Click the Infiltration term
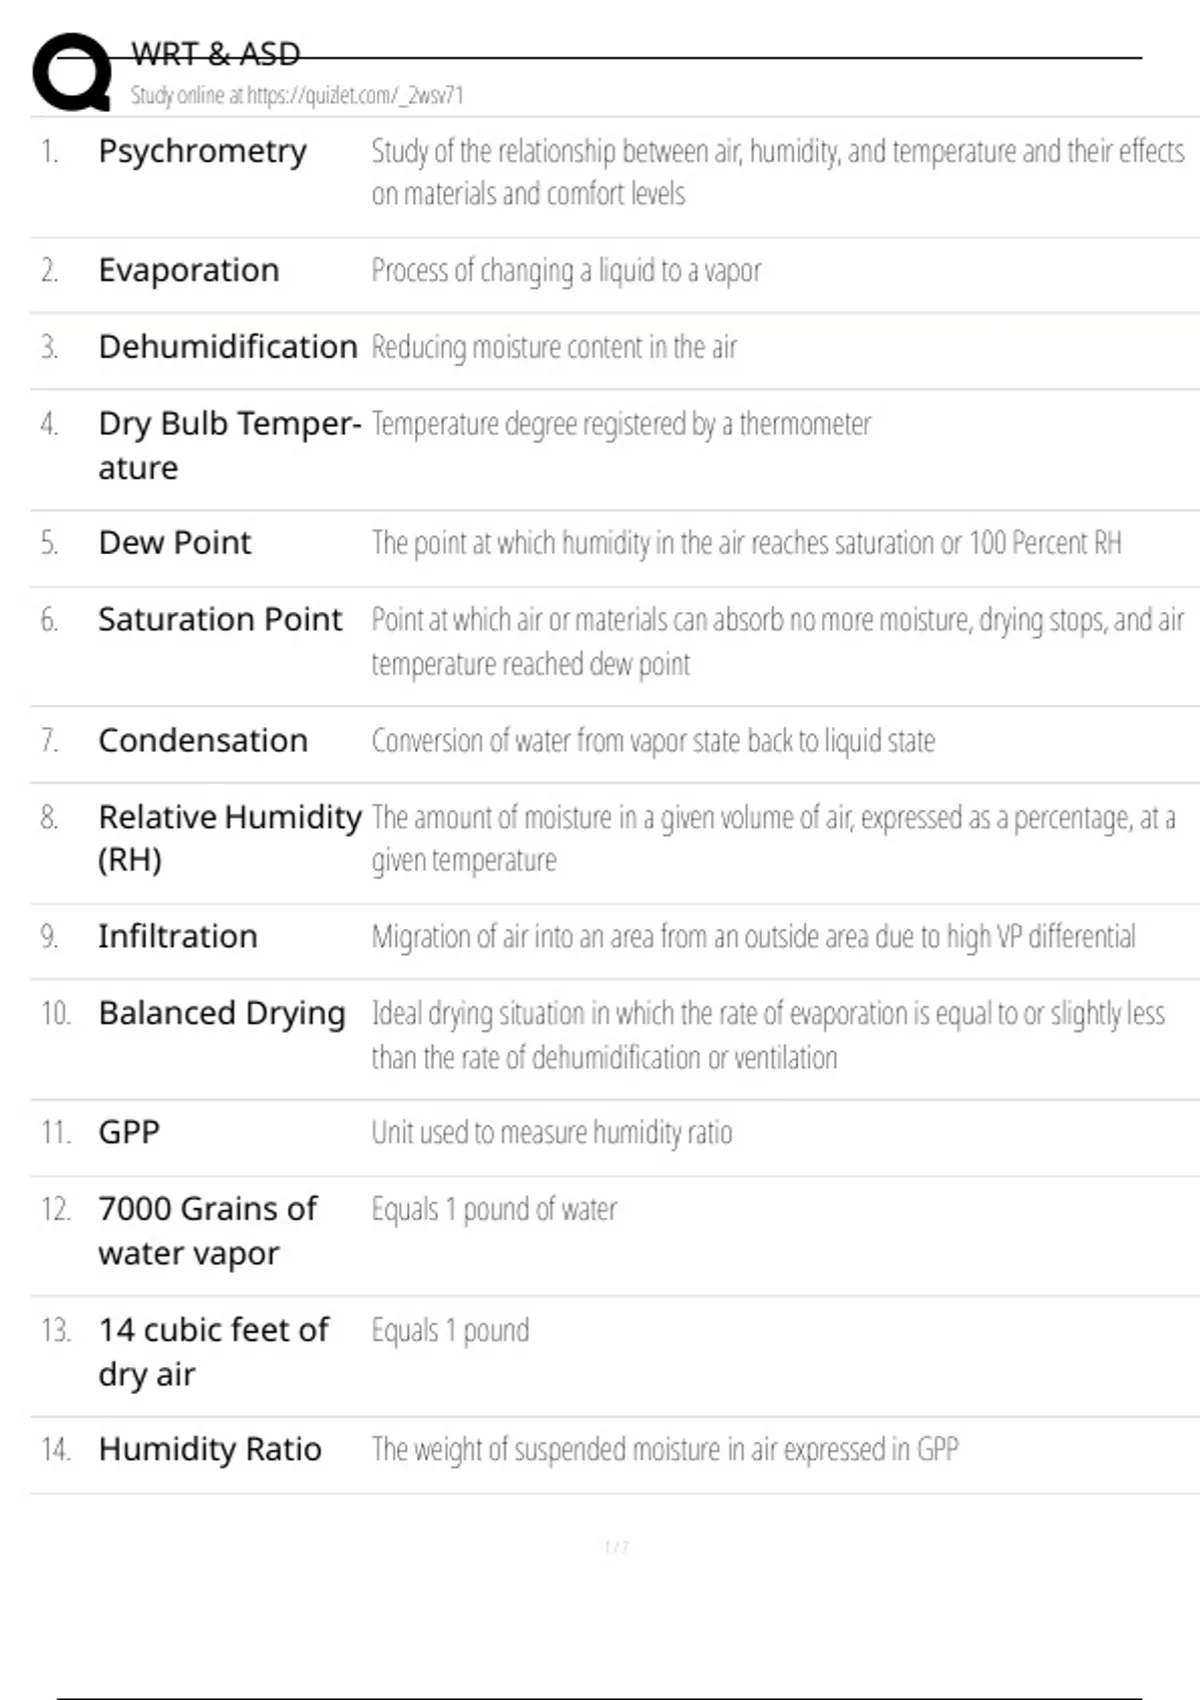This screenshot has height=1700, width=1200. coord(177,937)
